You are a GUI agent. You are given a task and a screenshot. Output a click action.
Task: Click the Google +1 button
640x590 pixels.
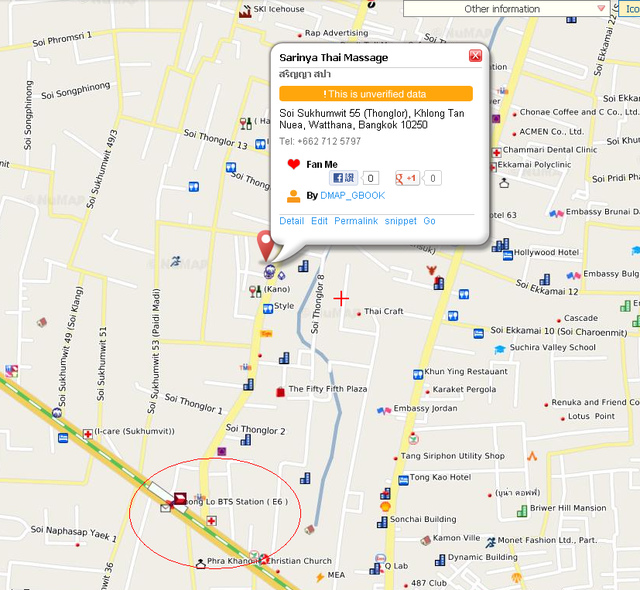[407, 178]
